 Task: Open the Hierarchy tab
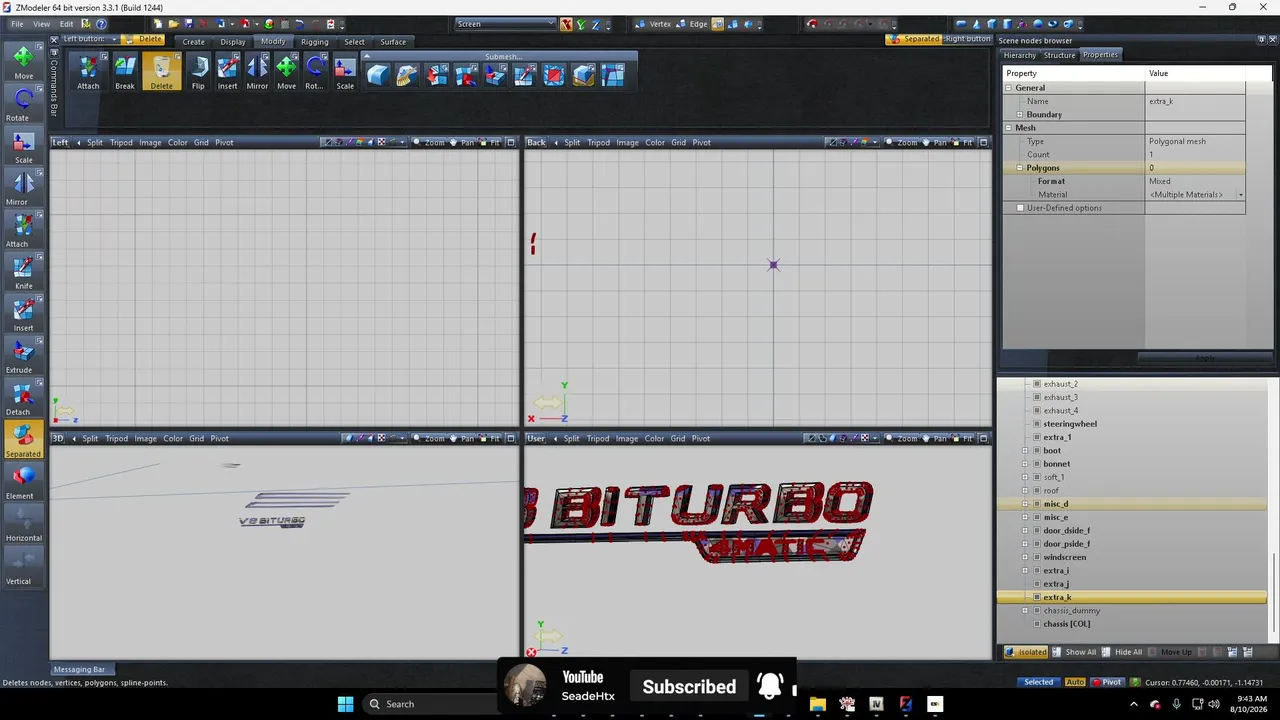pos(1019,55)
